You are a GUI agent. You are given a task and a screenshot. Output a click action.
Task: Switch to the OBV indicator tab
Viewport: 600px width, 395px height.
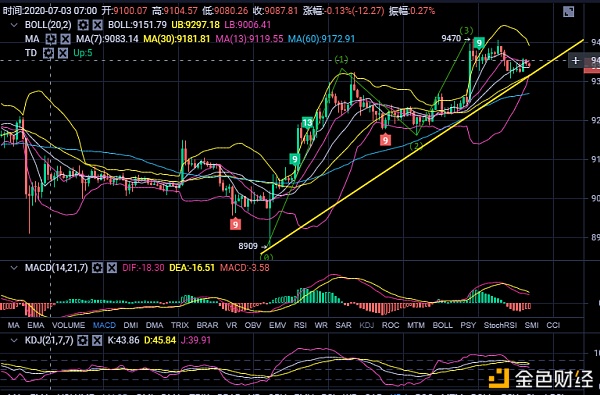(x=253, y=325)
